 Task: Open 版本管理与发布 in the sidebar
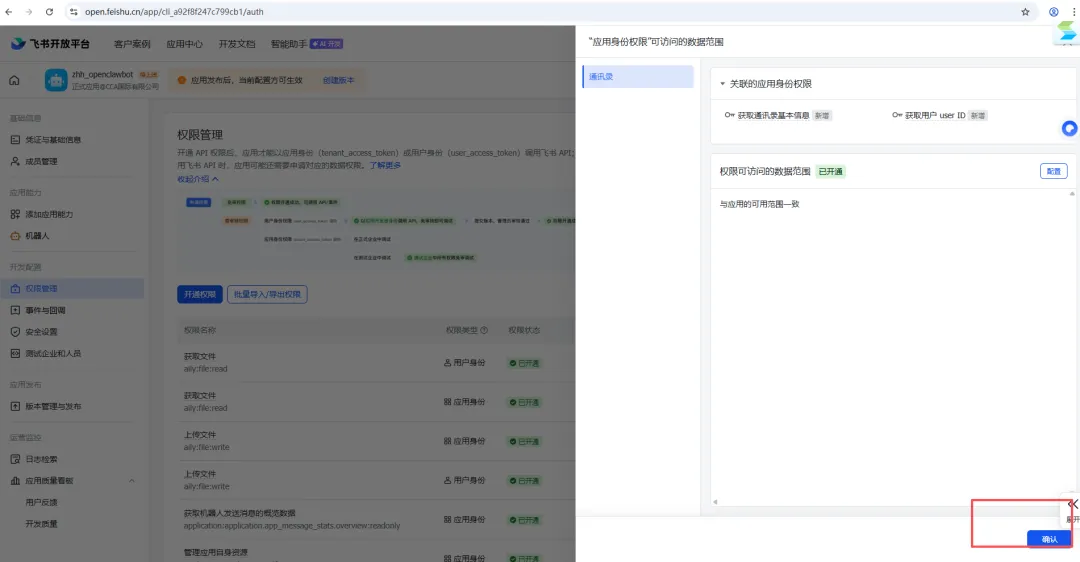click(53, 406)
